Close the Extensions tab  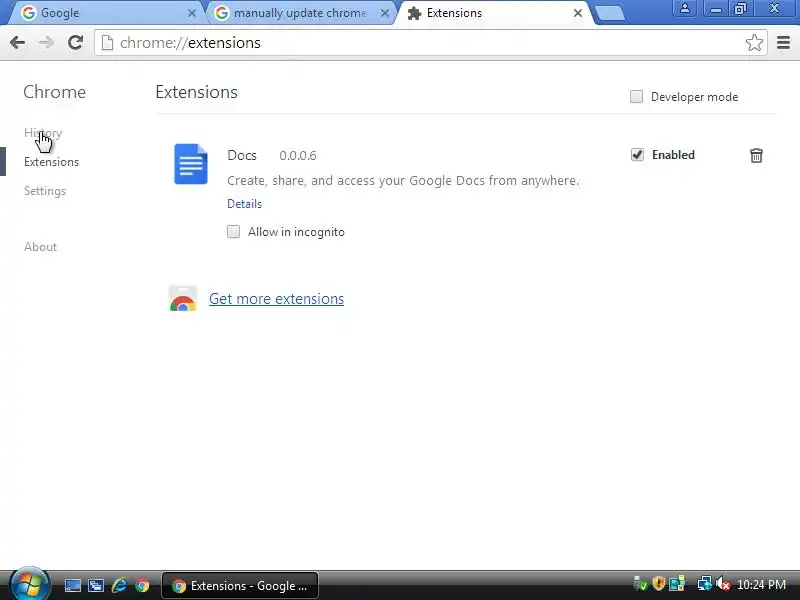click(x=578, y=13)
